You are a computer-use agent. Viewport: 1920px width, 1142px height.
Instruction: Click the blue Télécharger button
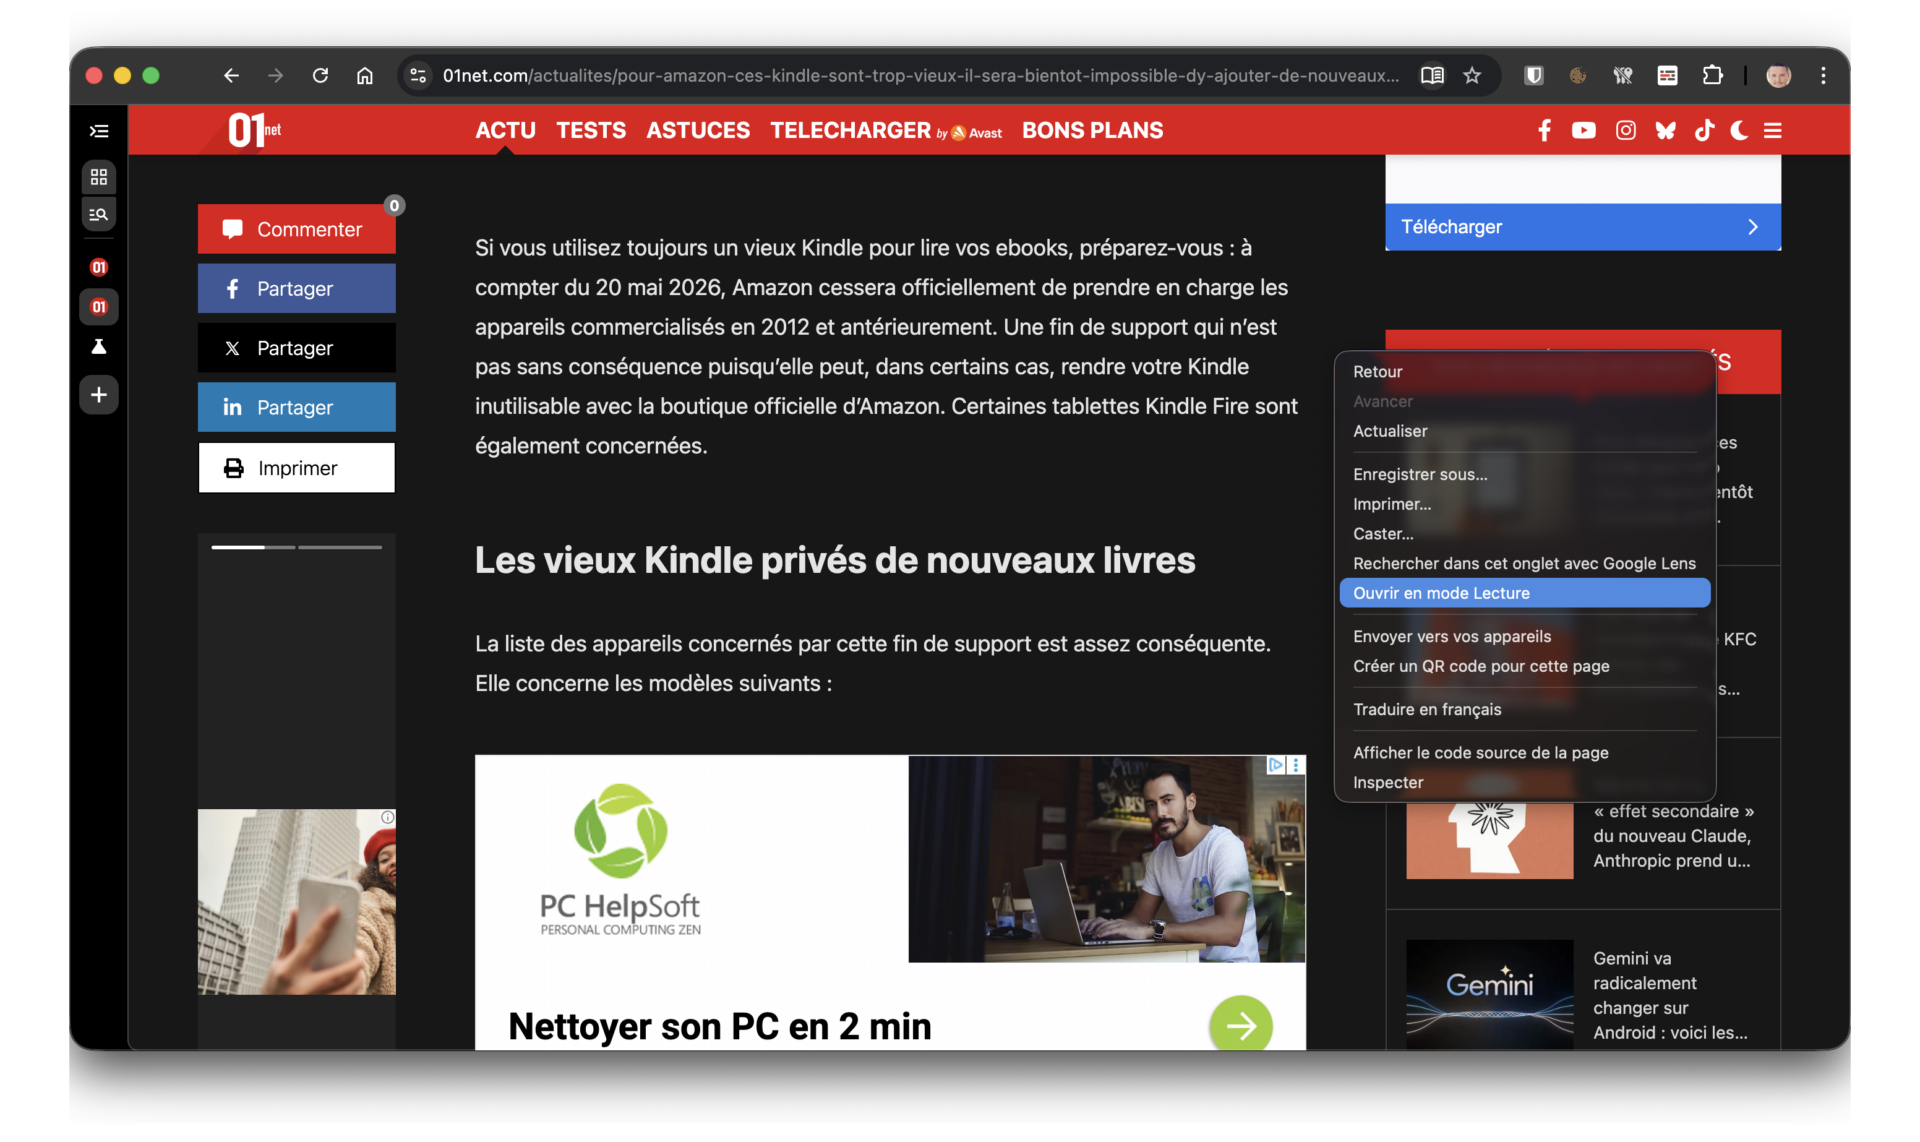pos(1582,227)
